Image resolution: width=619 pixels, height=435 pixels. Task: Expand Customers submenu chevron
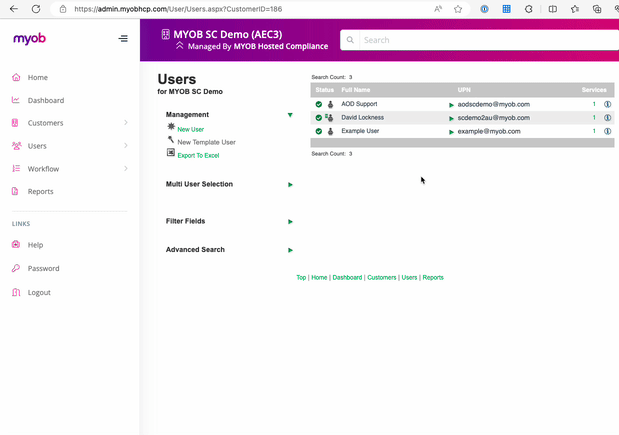(x=125, y=123)
